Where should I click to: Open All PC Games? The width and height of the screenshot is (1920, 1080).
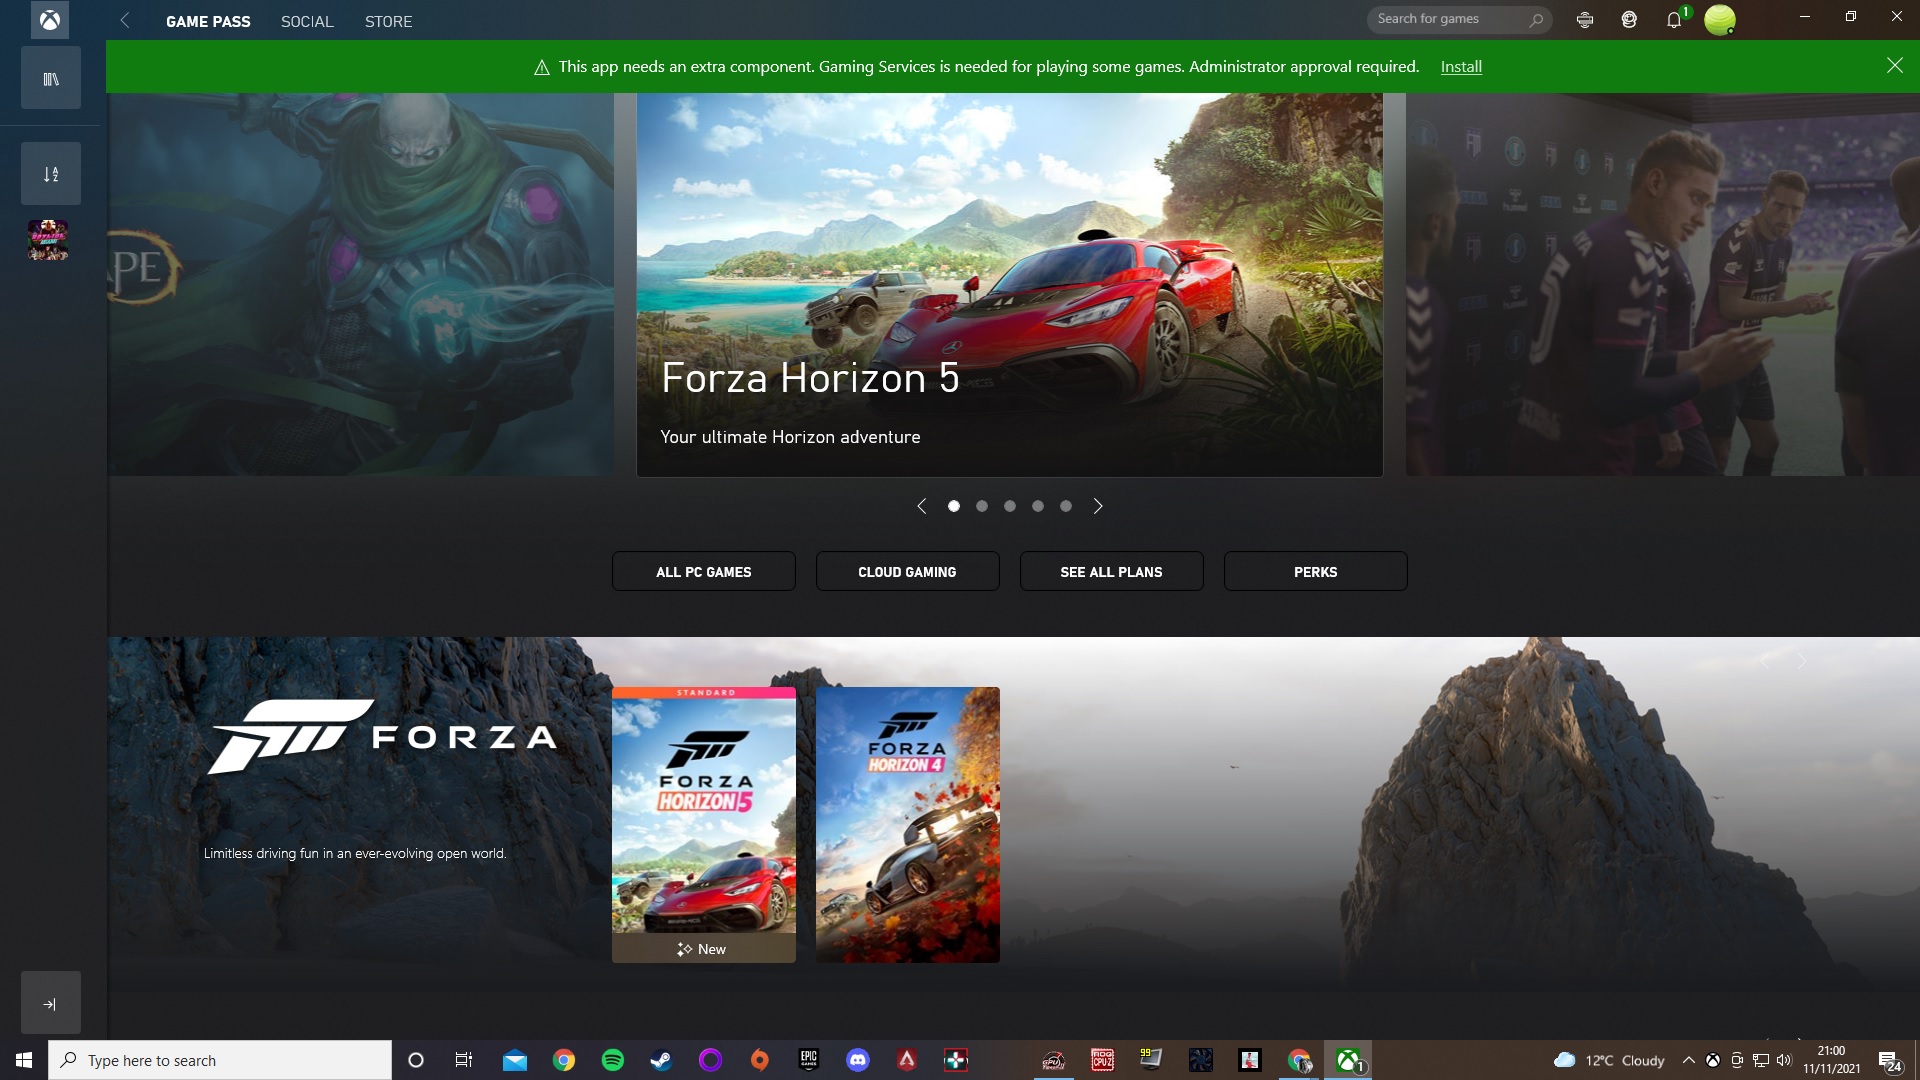pos(704,571)
